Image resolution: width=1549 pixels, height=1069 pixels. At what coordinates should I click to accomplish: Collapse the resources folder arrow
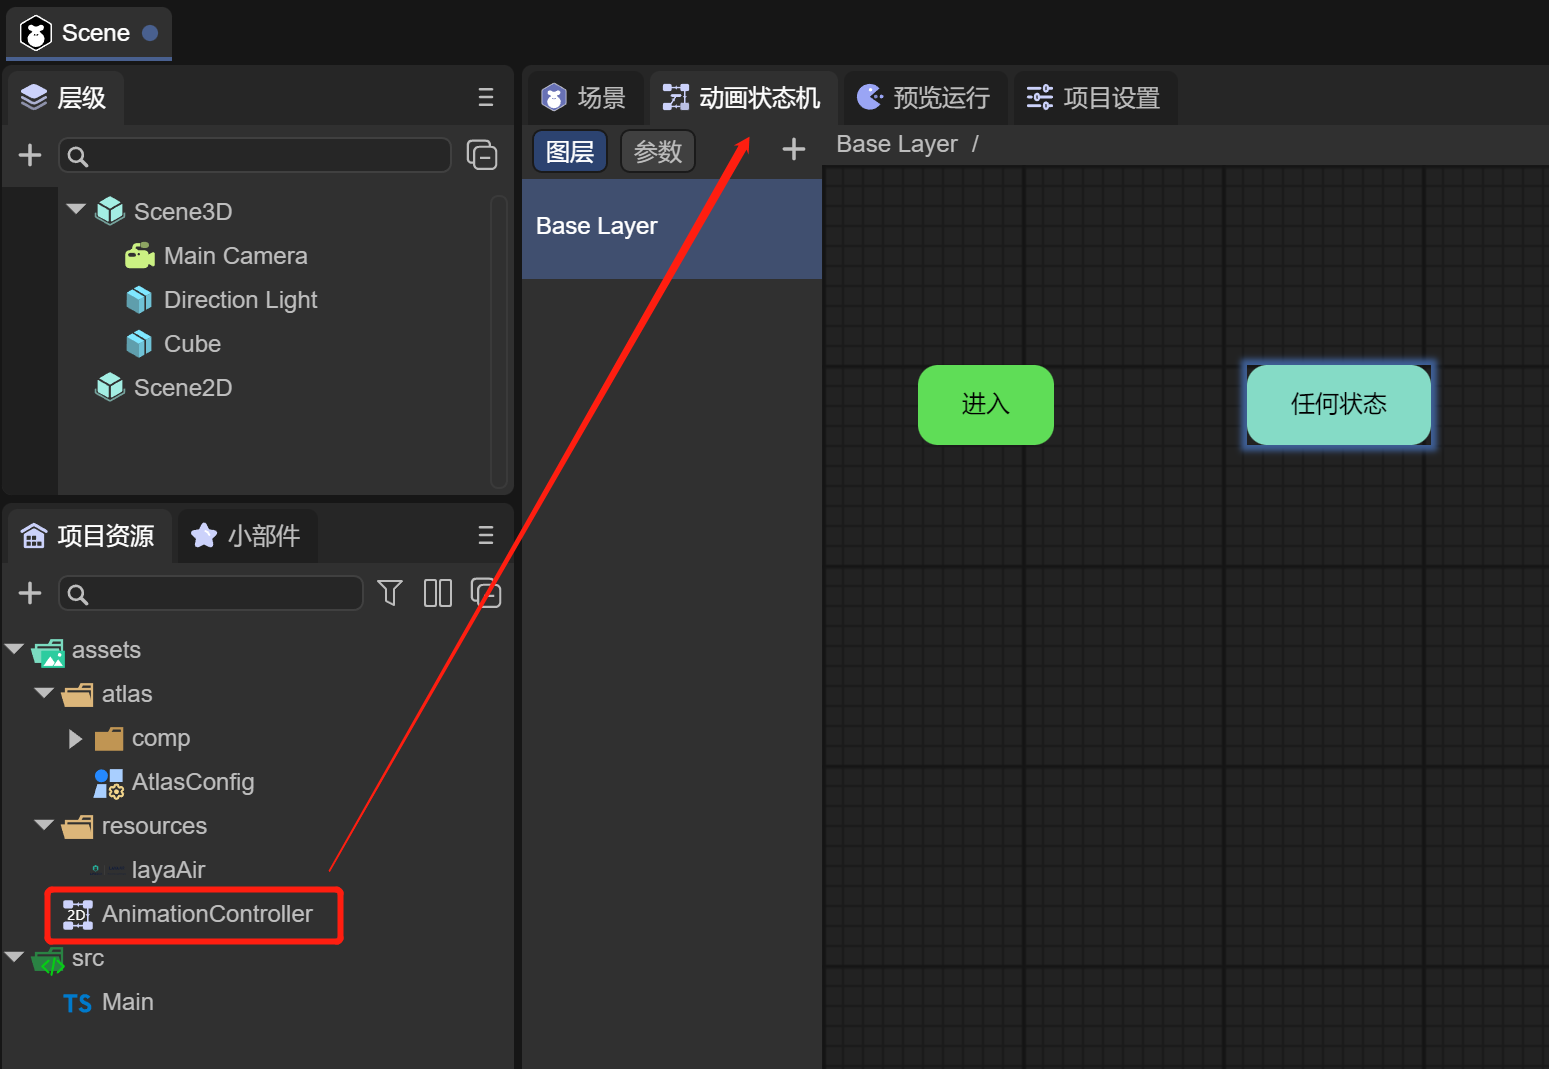tap(44, 825)
